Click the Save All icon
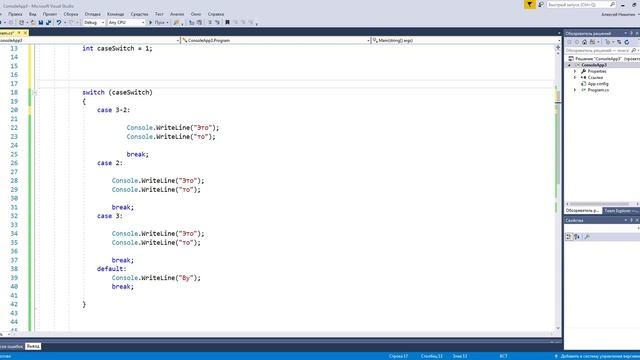 tap(48, 22)
